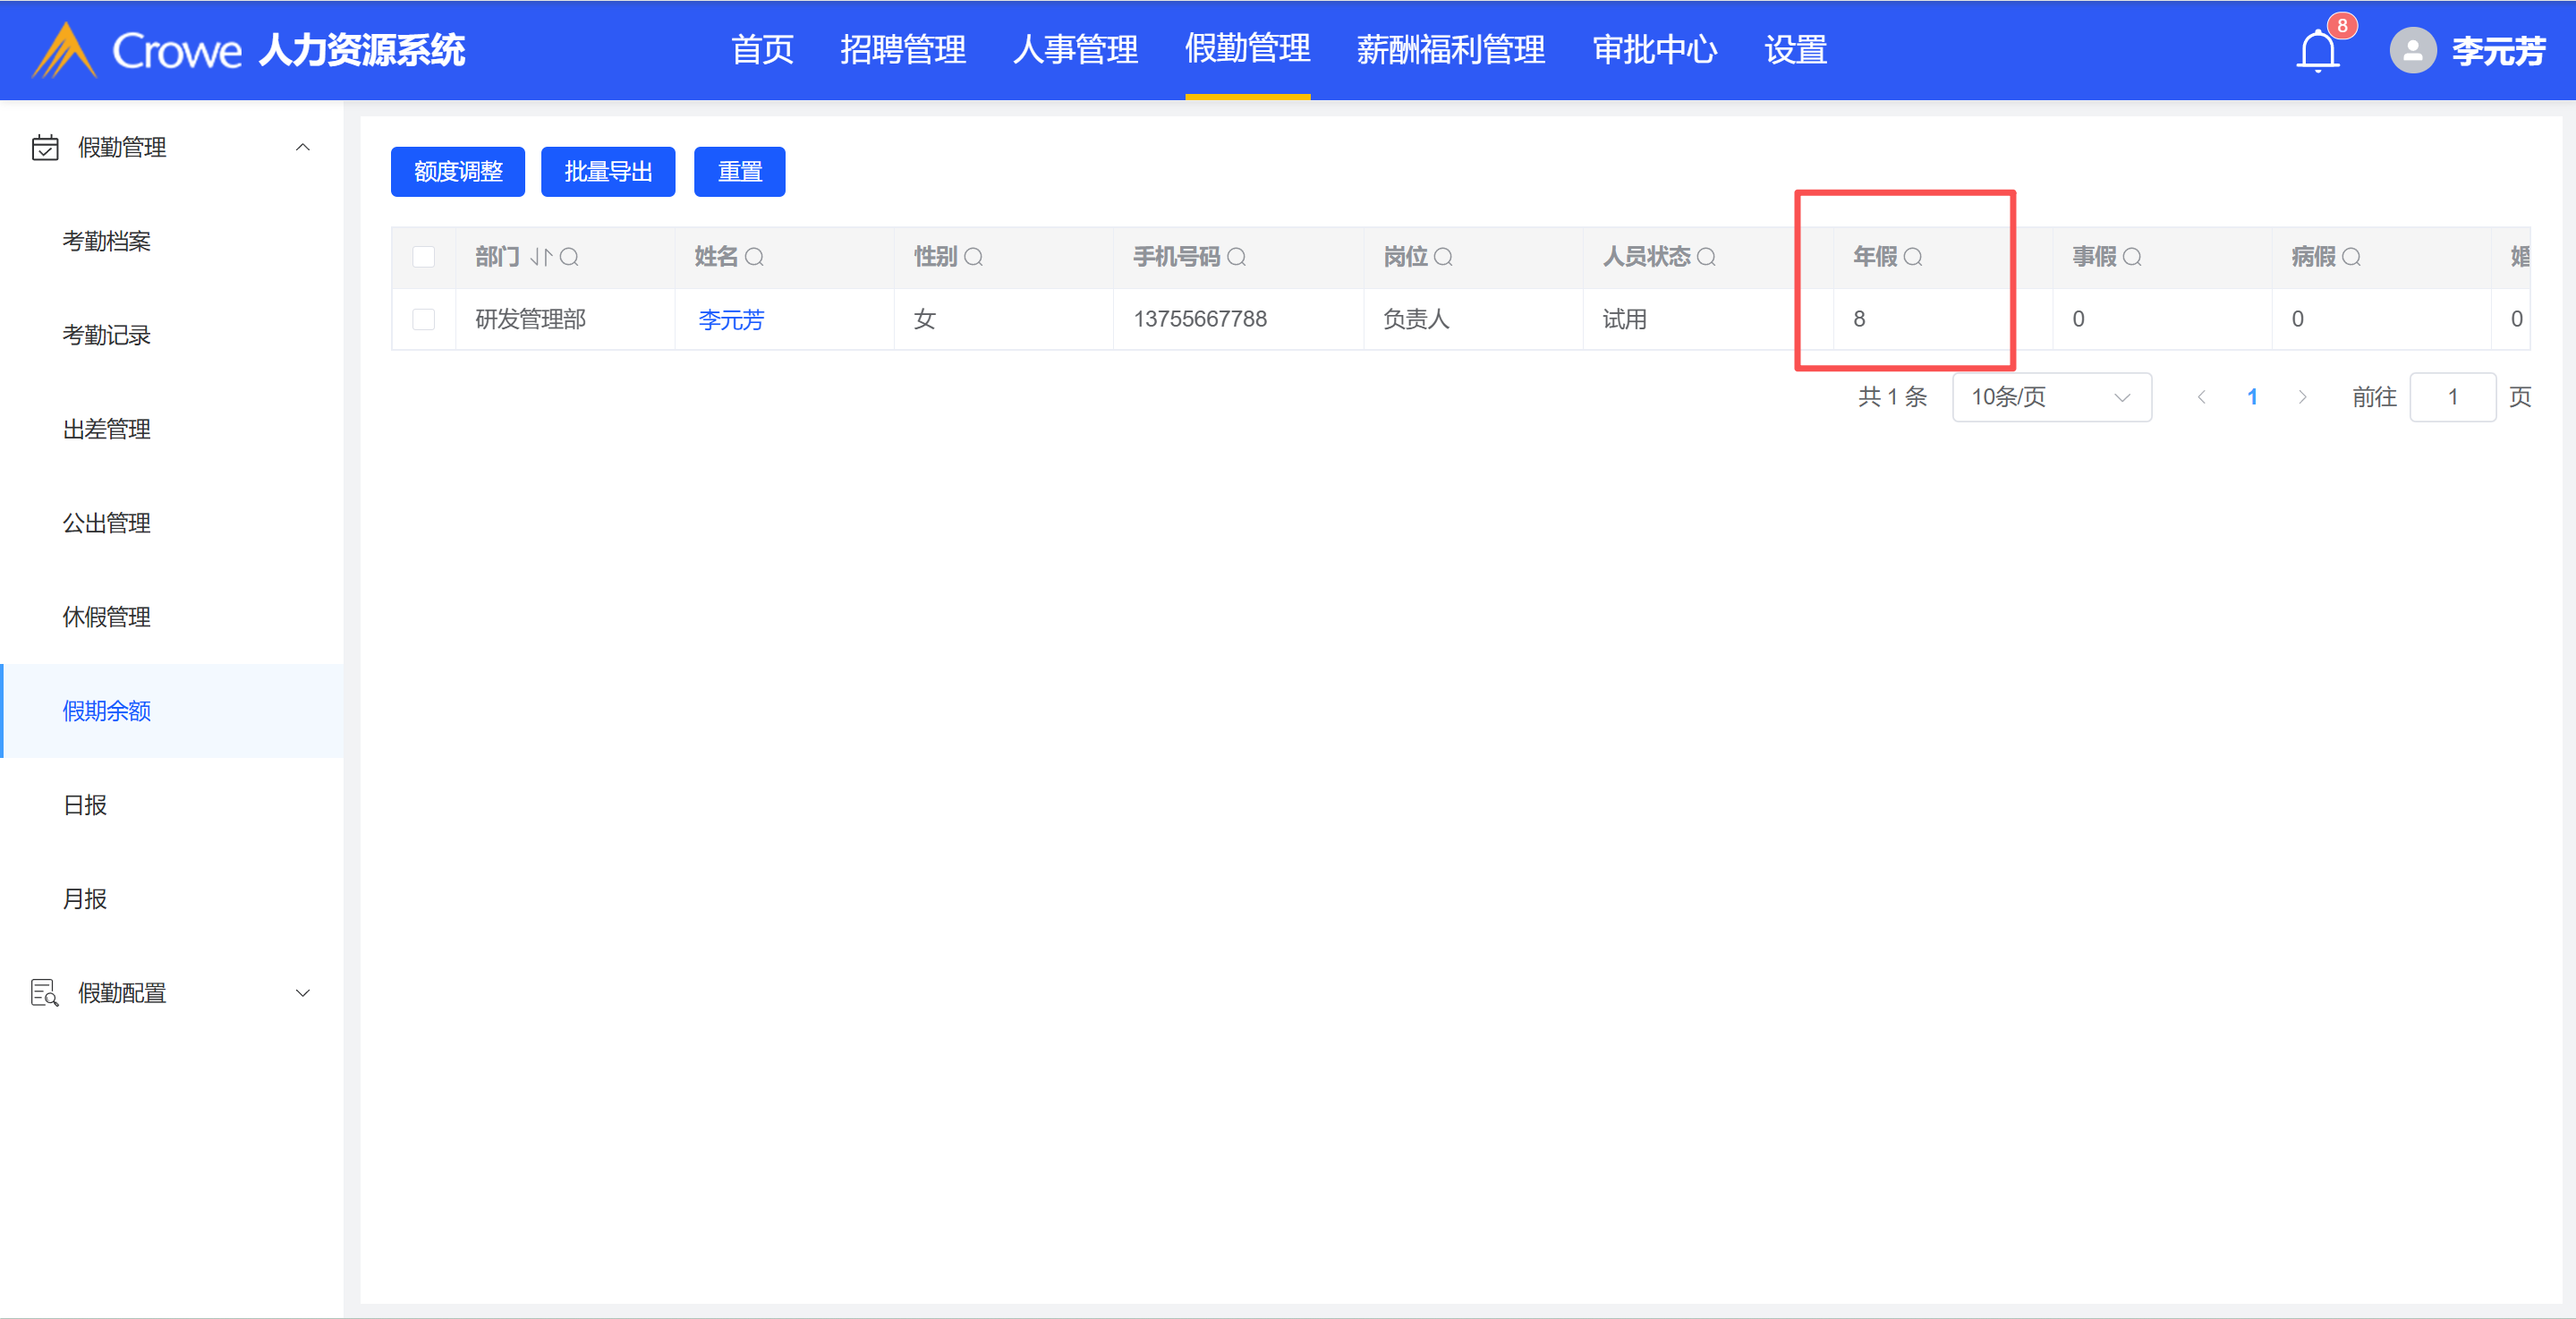Click the user avatar icon
The width and height of the screenshot is (2576, 1319).
click(2412, 50)
